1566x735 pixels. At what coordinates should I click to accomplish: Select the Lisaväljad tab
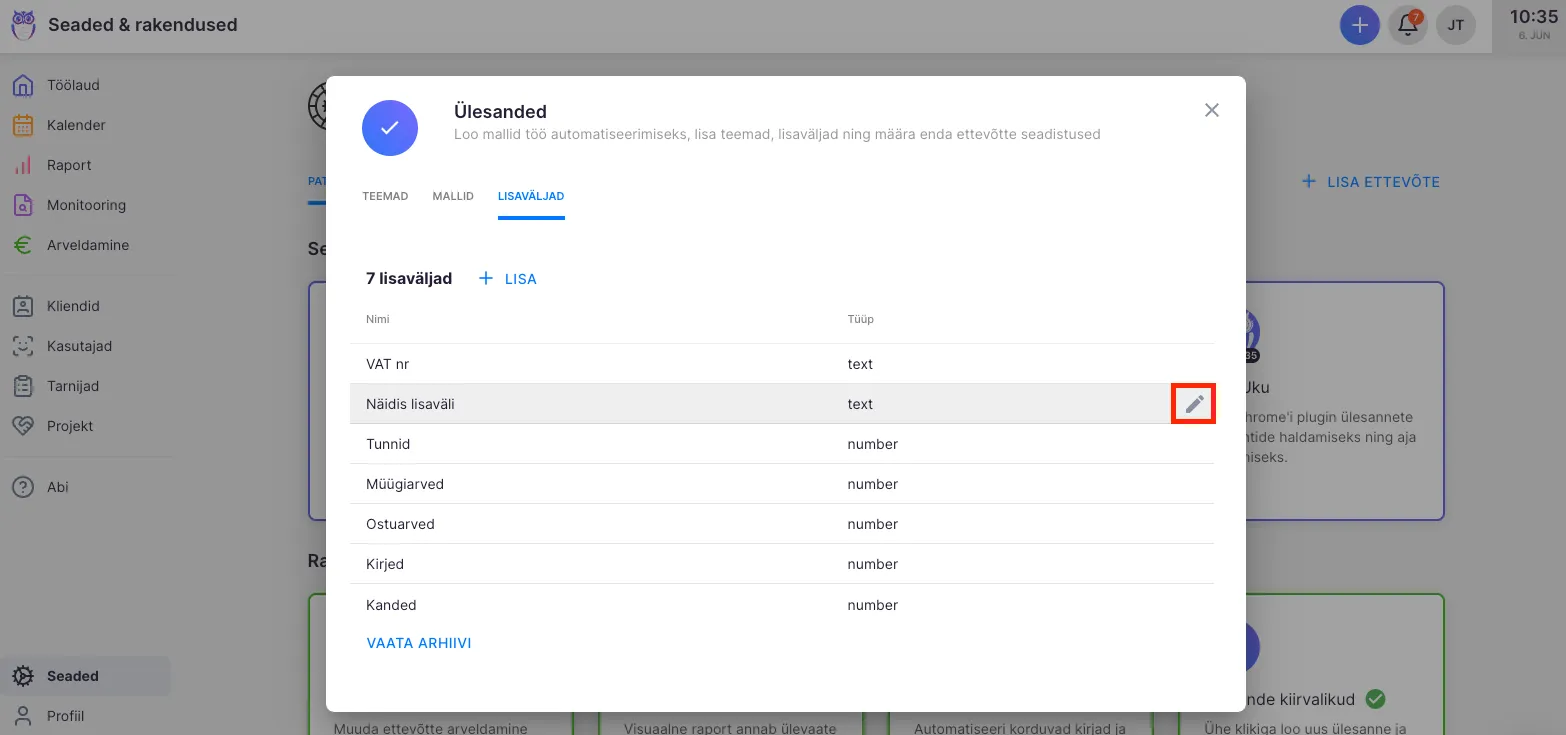[x=531, y=196]
